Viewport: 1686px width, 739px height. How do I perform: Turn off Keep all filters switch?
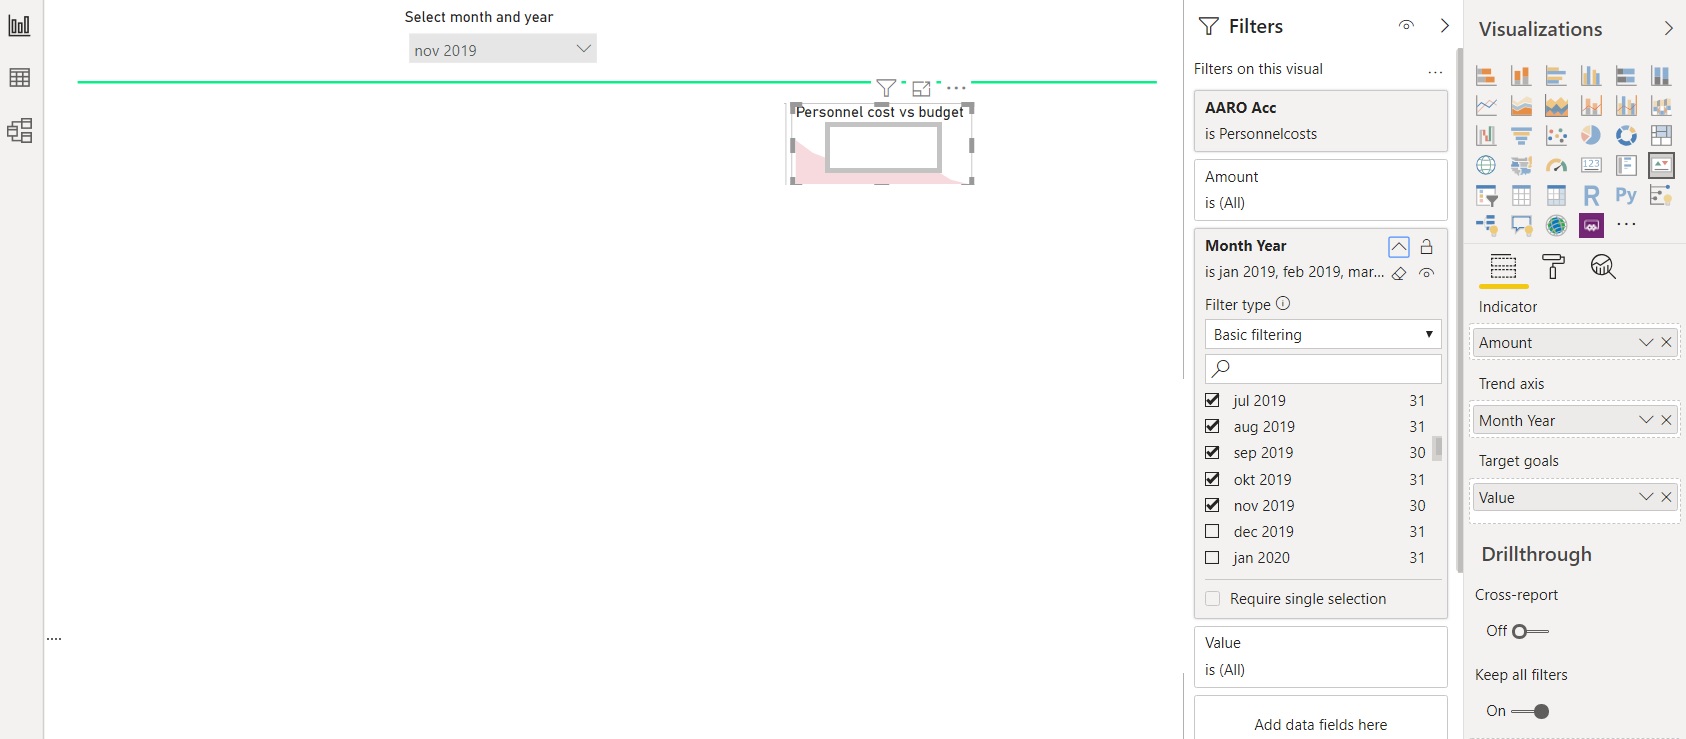tap(1531, 711)
